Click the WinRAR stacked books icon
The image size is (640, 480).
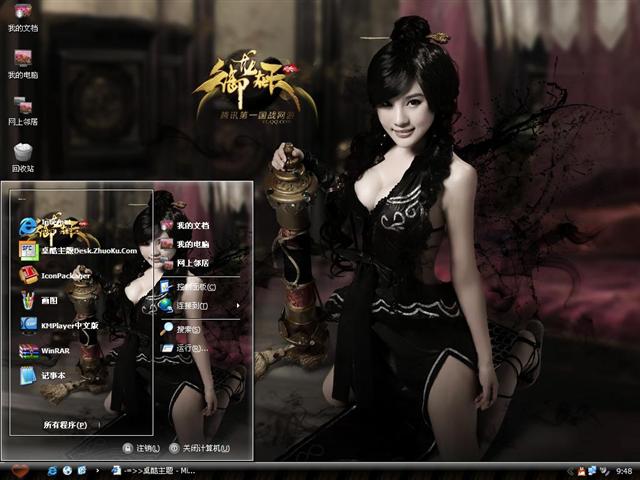tap(28, 351)
